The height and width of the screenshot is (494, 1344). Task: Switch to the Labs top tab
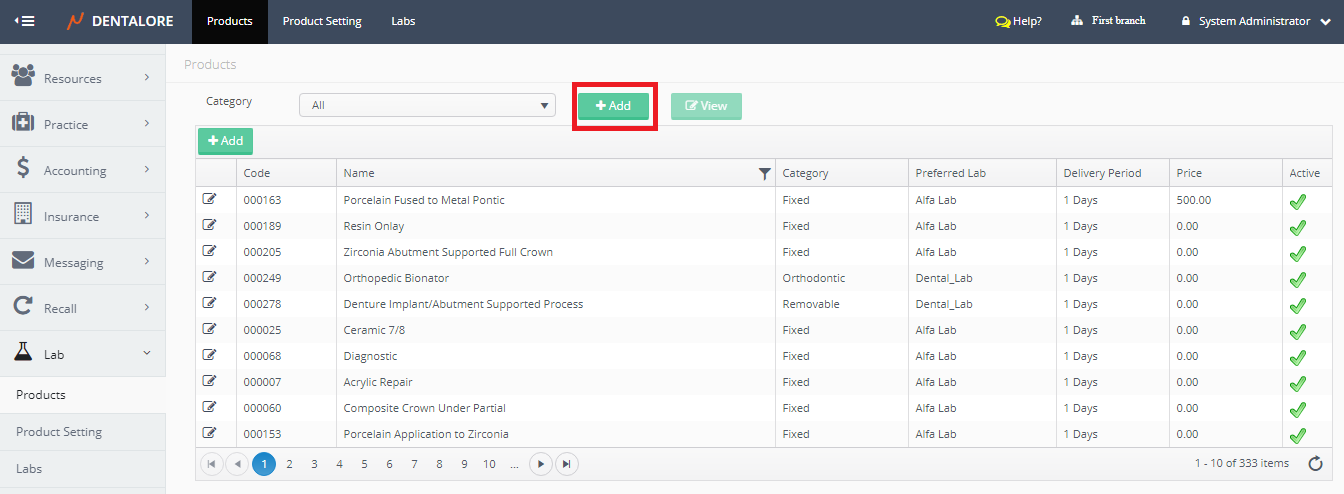[403, 21]
